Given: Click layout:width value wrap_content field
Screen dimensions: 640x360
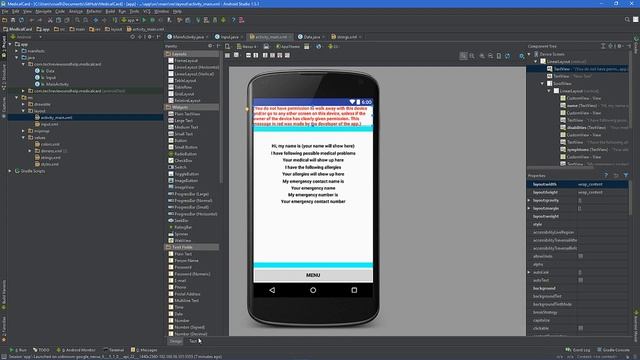Looking at the screenshot, I should 602,184.
